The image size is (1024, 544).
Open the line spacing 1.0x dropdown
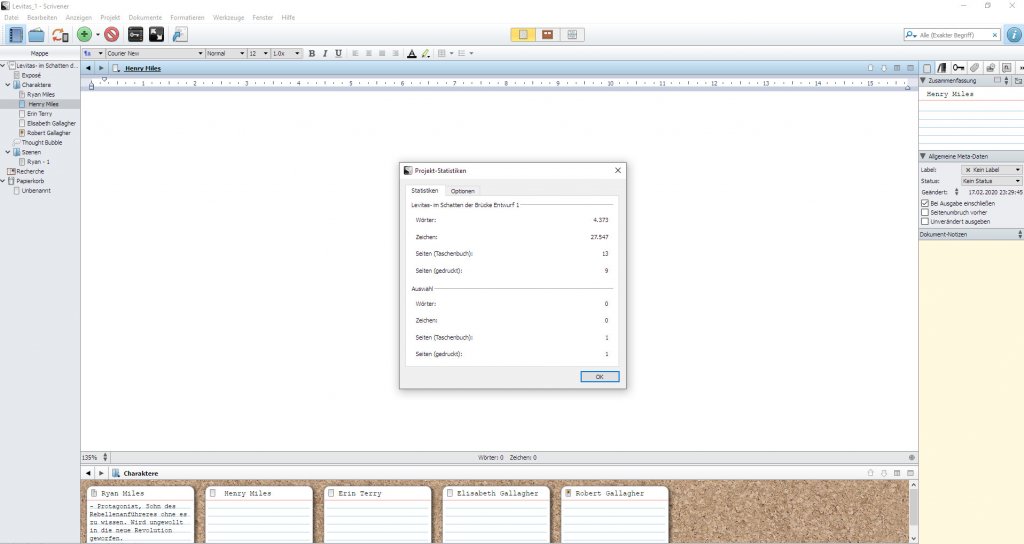[x=286, y=54]
